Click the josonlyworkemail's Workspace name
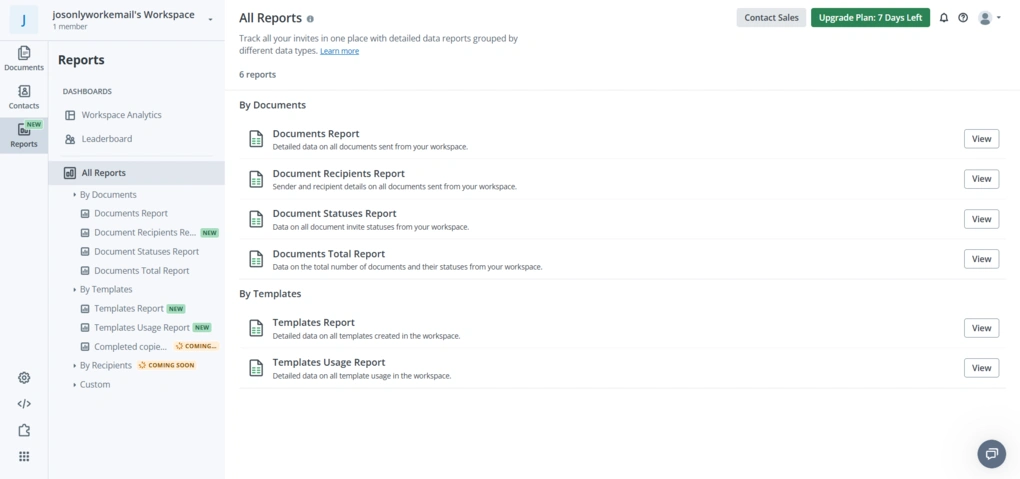 click(x=124, y=15)
